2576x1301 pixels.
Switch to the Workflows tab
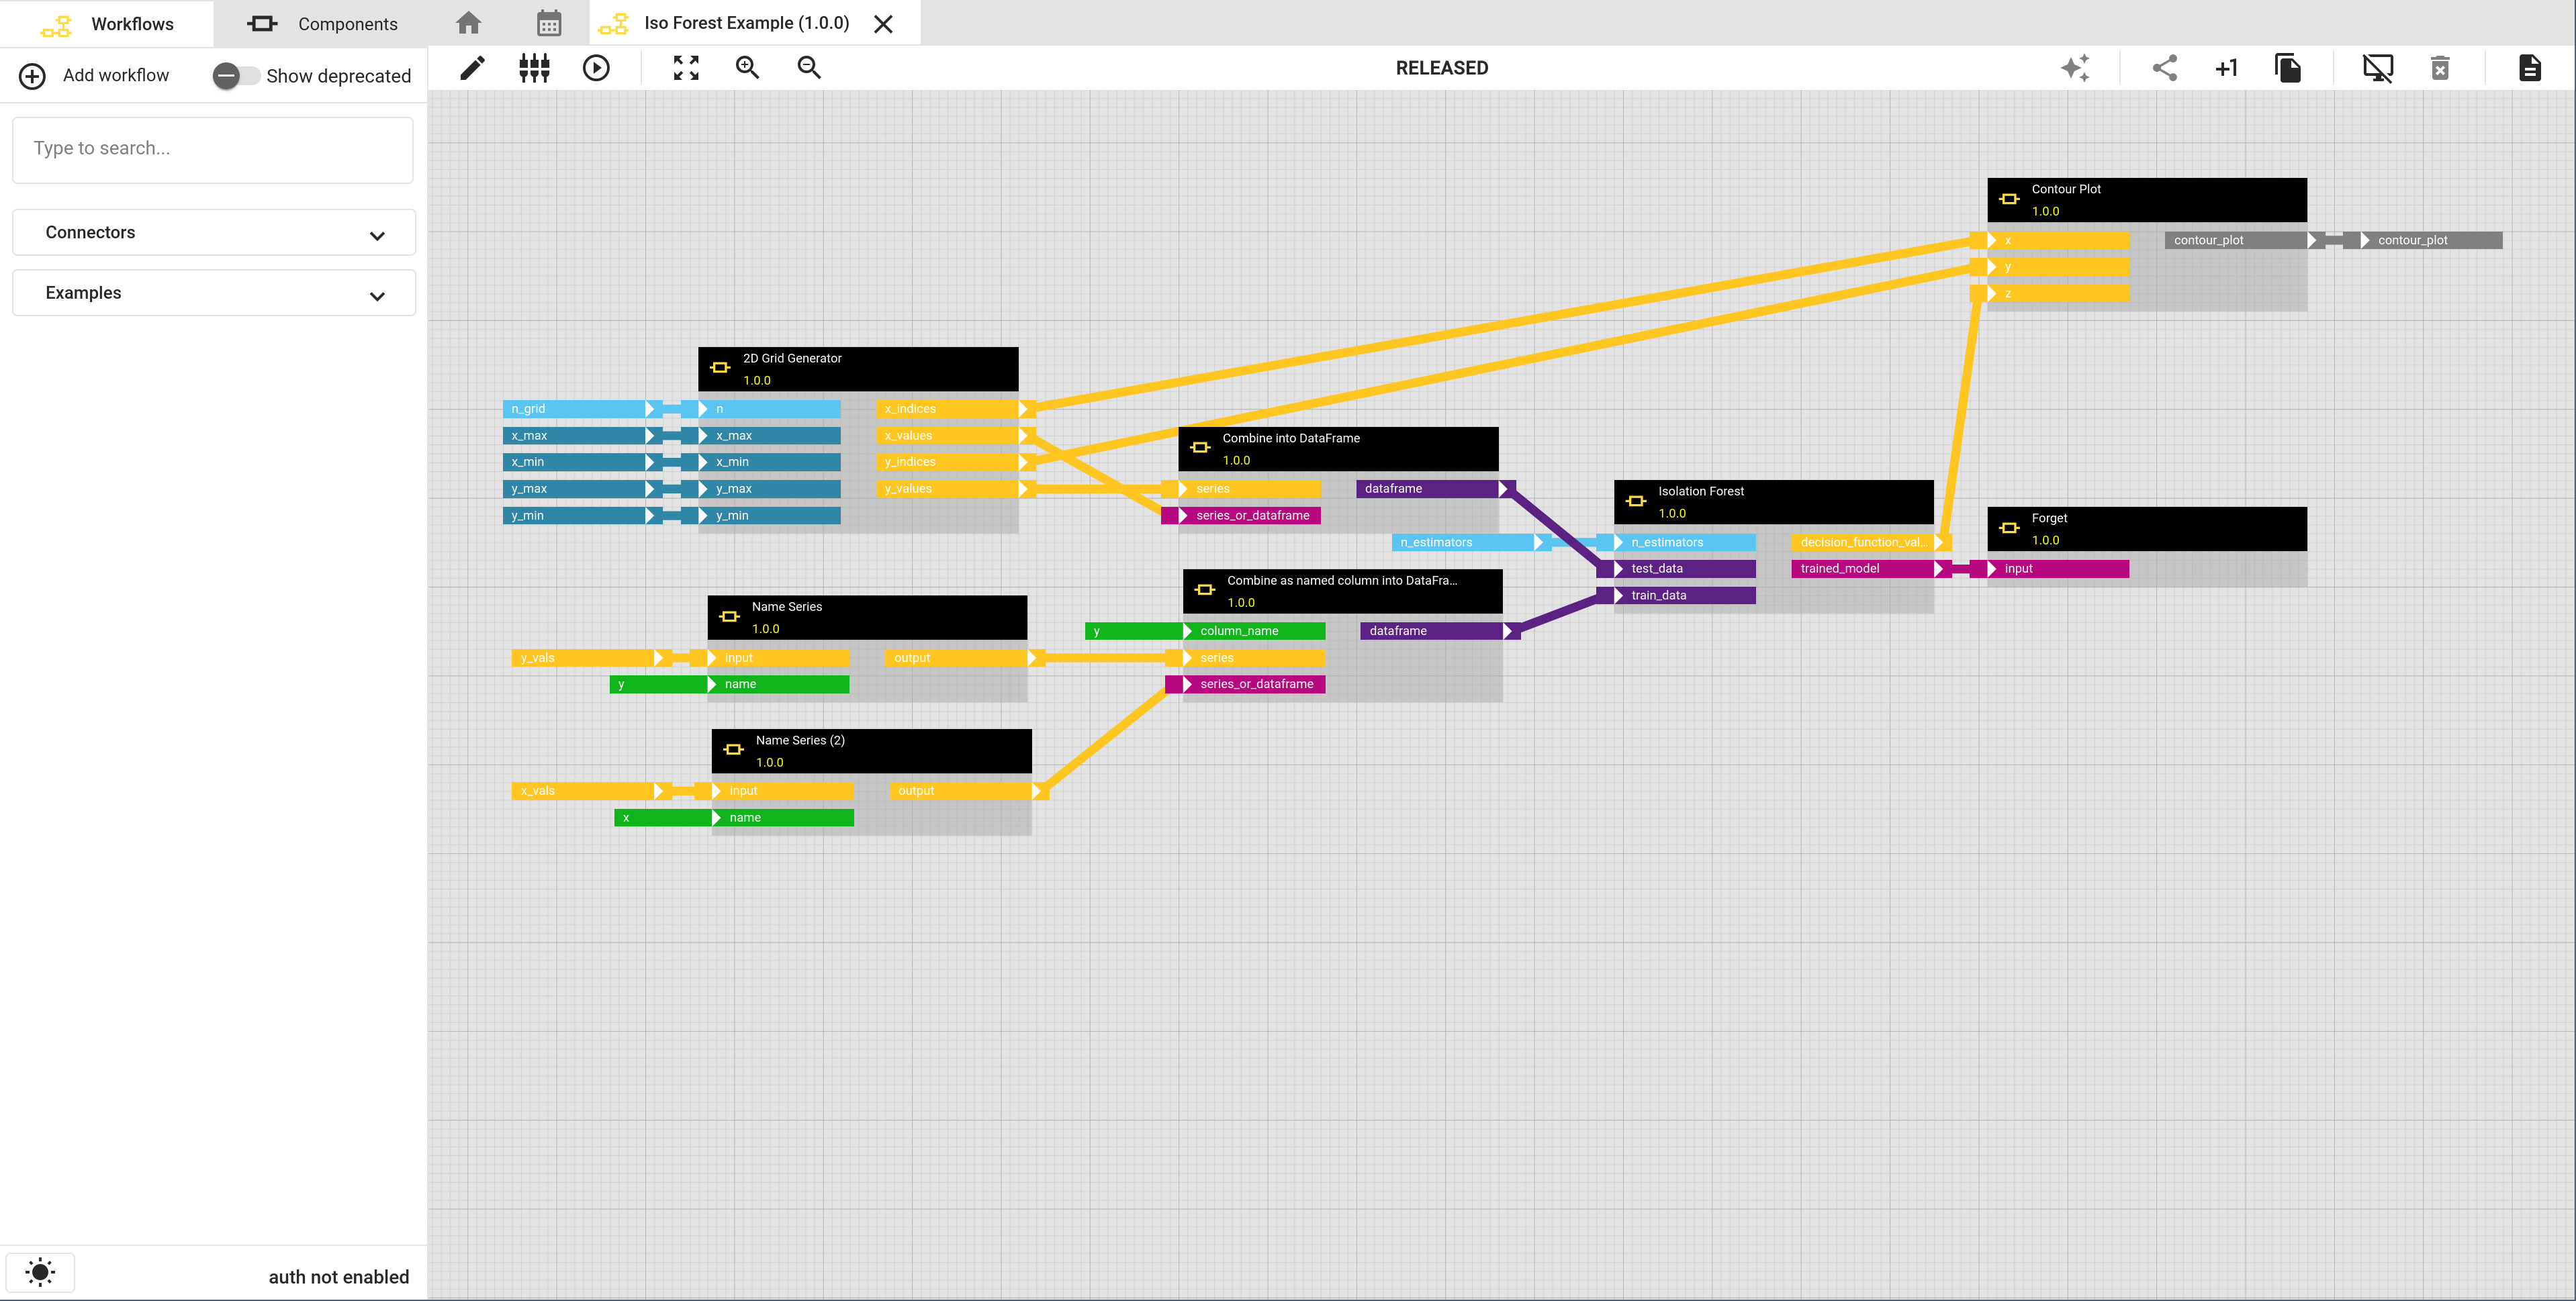pyautogui.click(x=107, y=23)
